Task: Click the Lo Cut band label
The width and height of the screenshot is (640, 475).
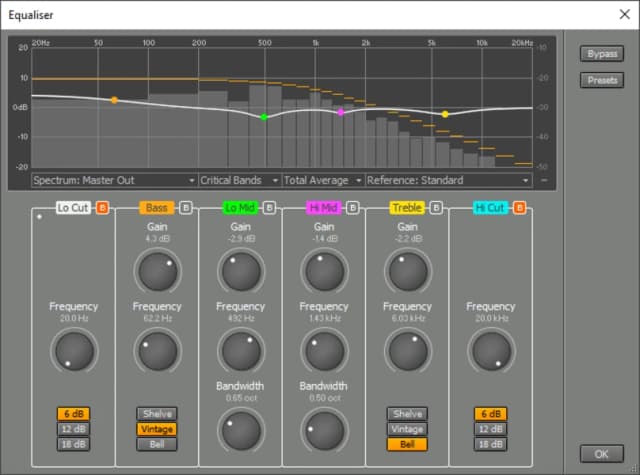Action: 73,208
